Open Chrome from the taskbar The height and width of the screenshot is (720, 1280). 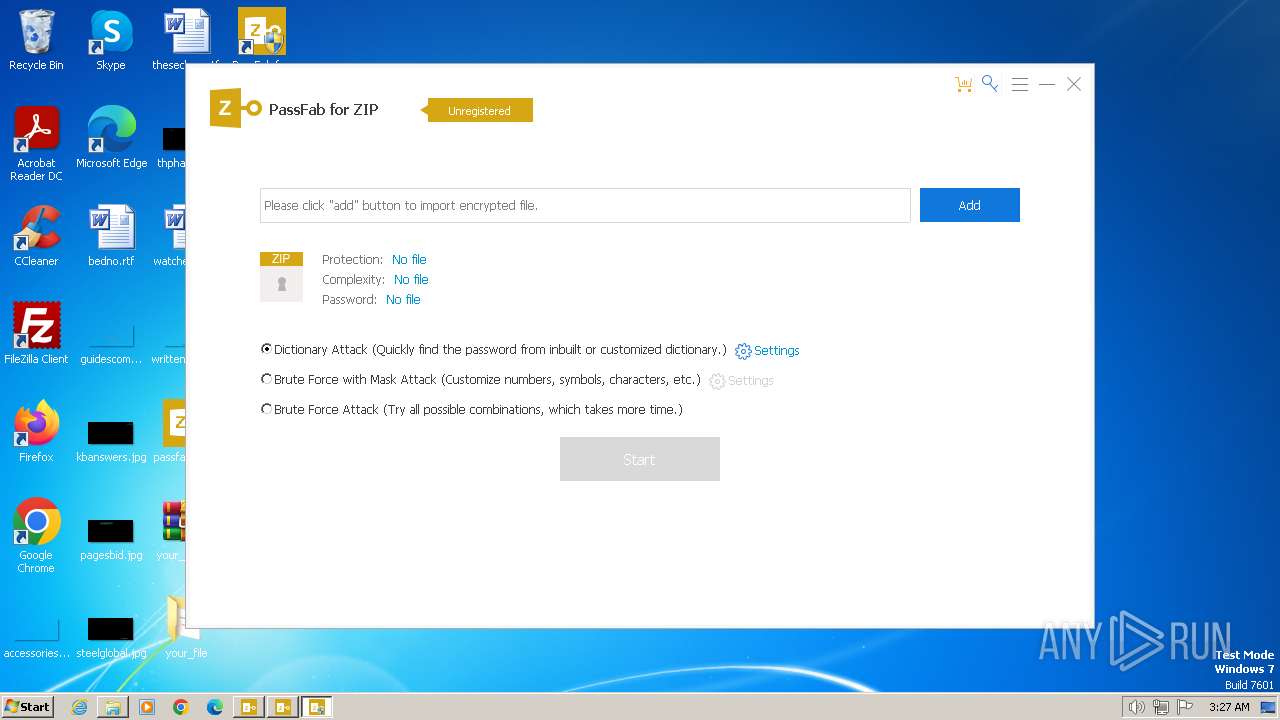click(181, 707)
